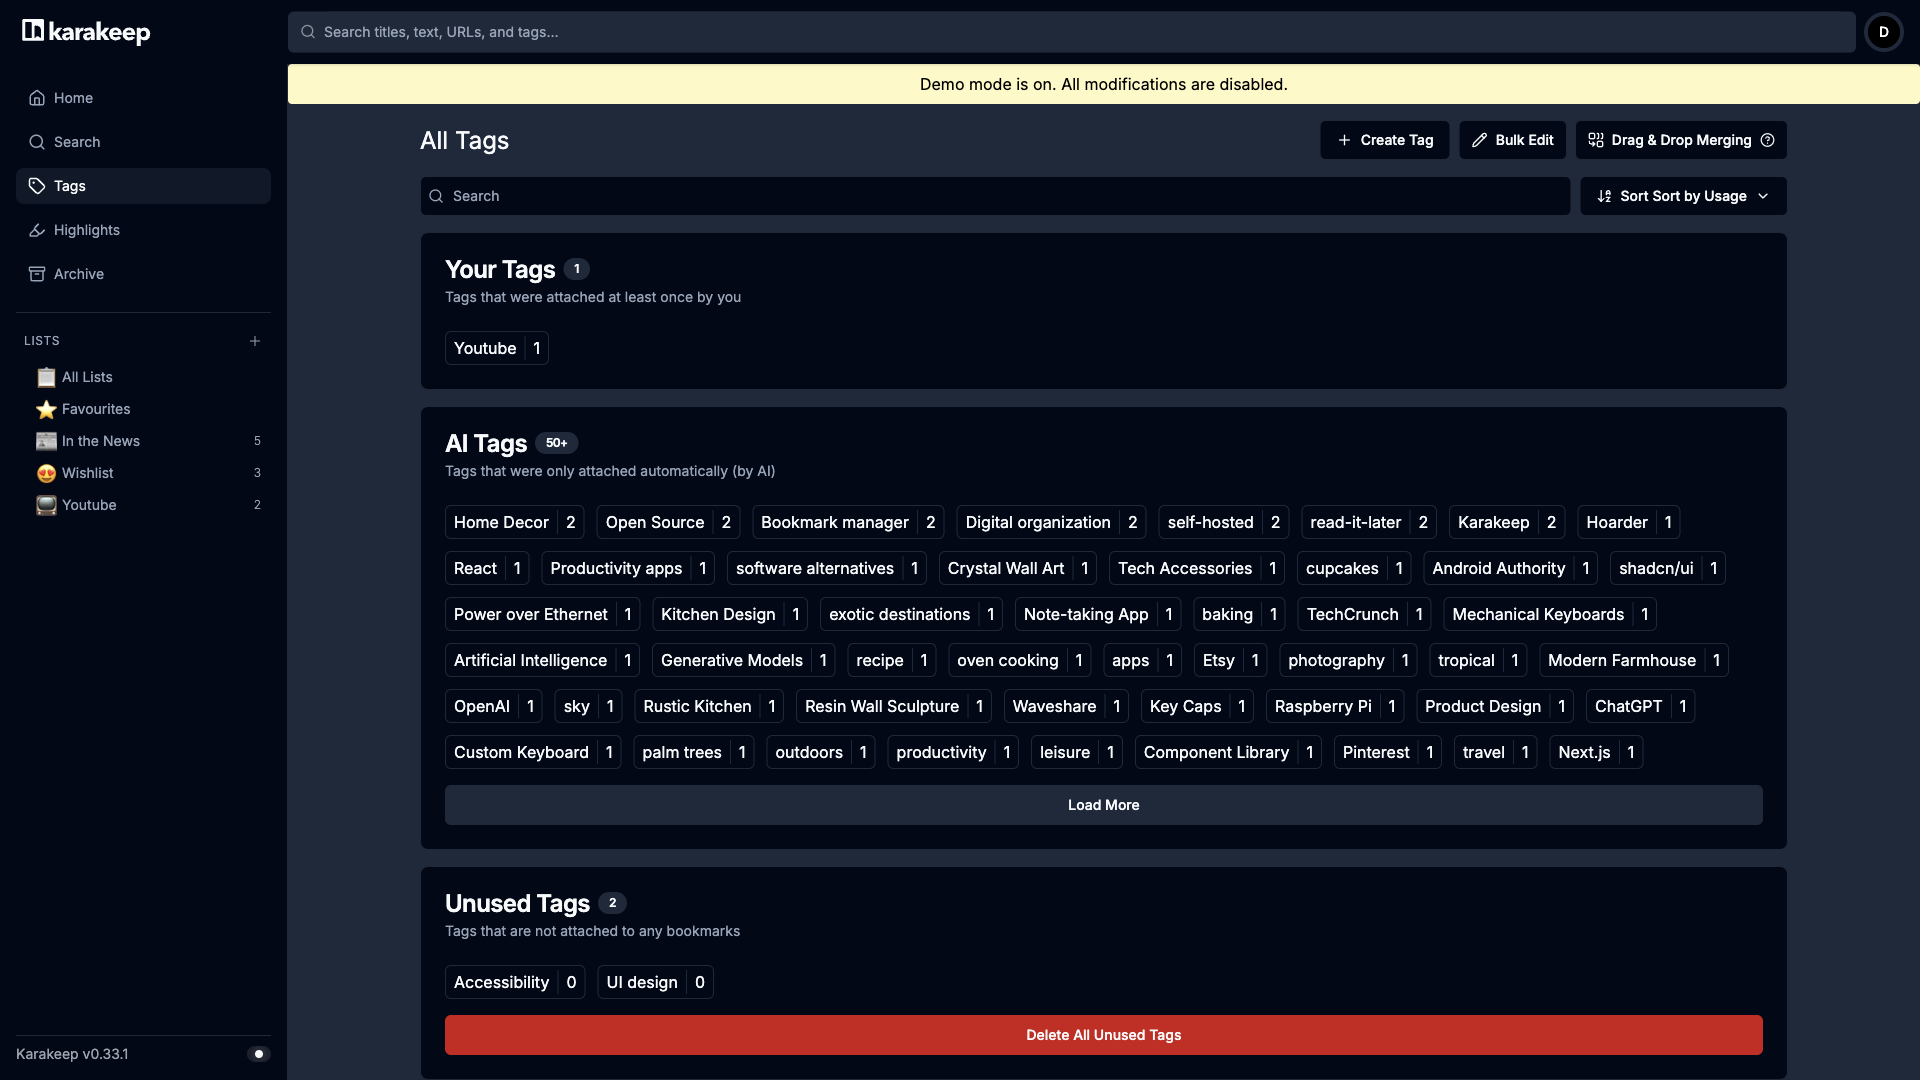The height and width of the screenshot is (1080, 1920).
Task: Enable Drag & Drop Merging
Action: tap(1681, 140)
